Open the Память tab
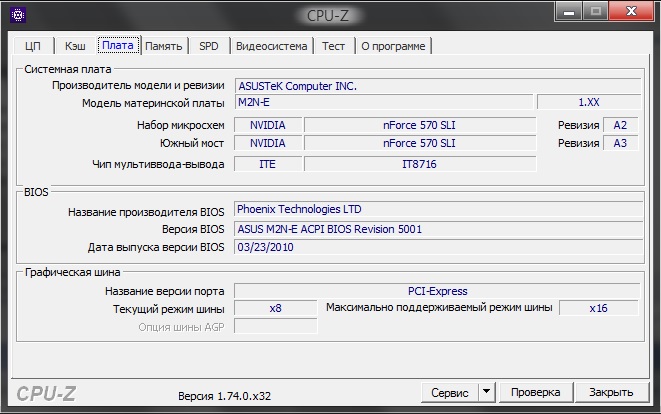The height and width of the screenshot is (414, 661). 163,46
